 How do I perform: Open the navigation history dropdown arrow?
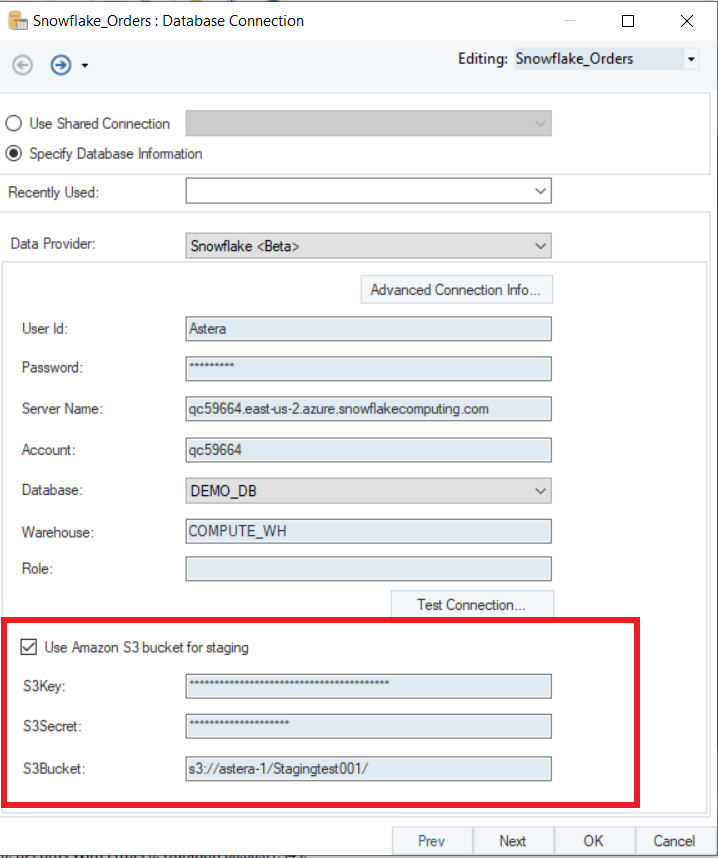[85, 66]
